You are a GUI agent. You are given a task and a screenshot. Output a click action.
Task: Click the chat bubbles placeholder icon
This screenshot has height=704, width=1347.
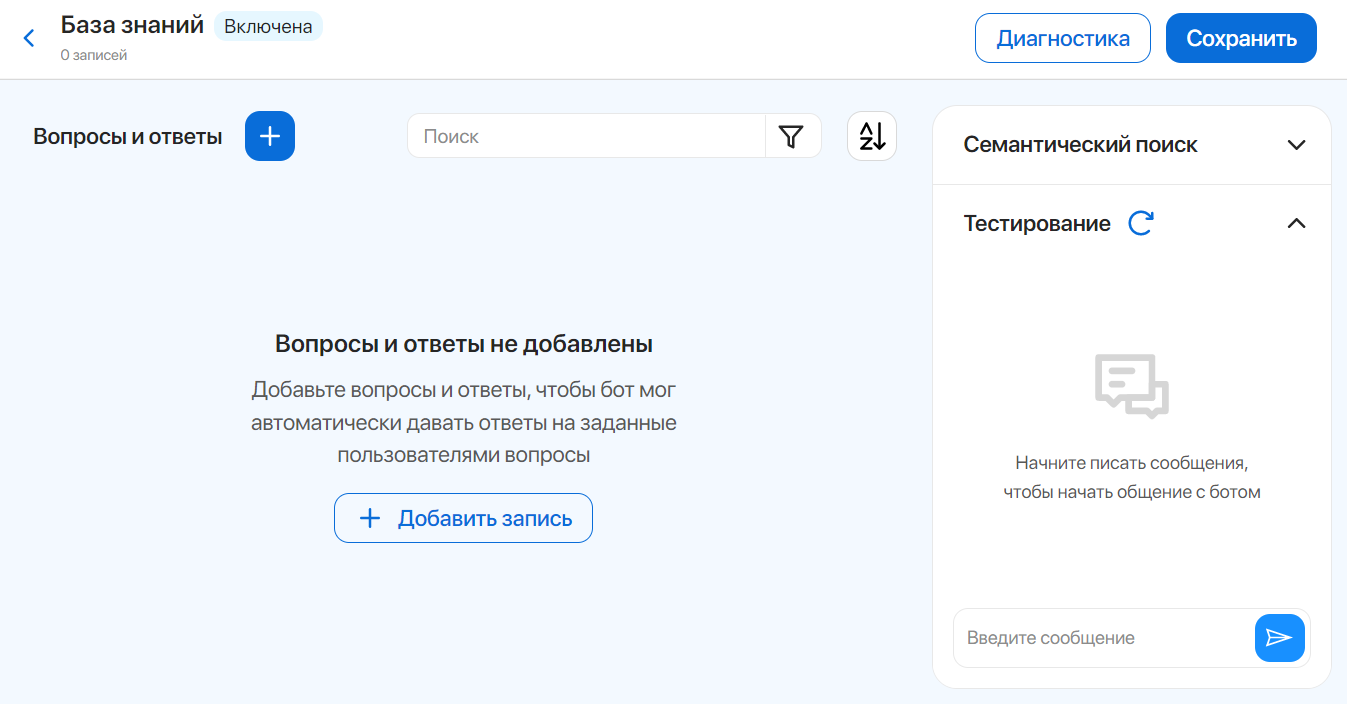coord(1131,385)
